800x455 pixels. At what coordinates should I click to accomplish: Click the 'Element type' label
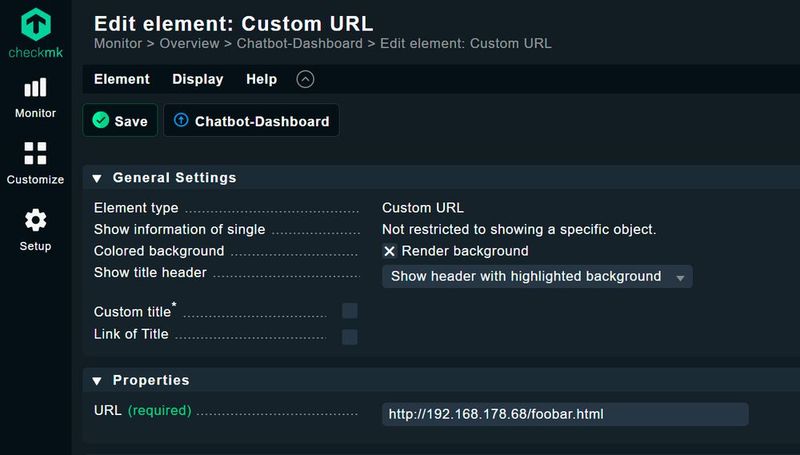[x=136, y=208]
